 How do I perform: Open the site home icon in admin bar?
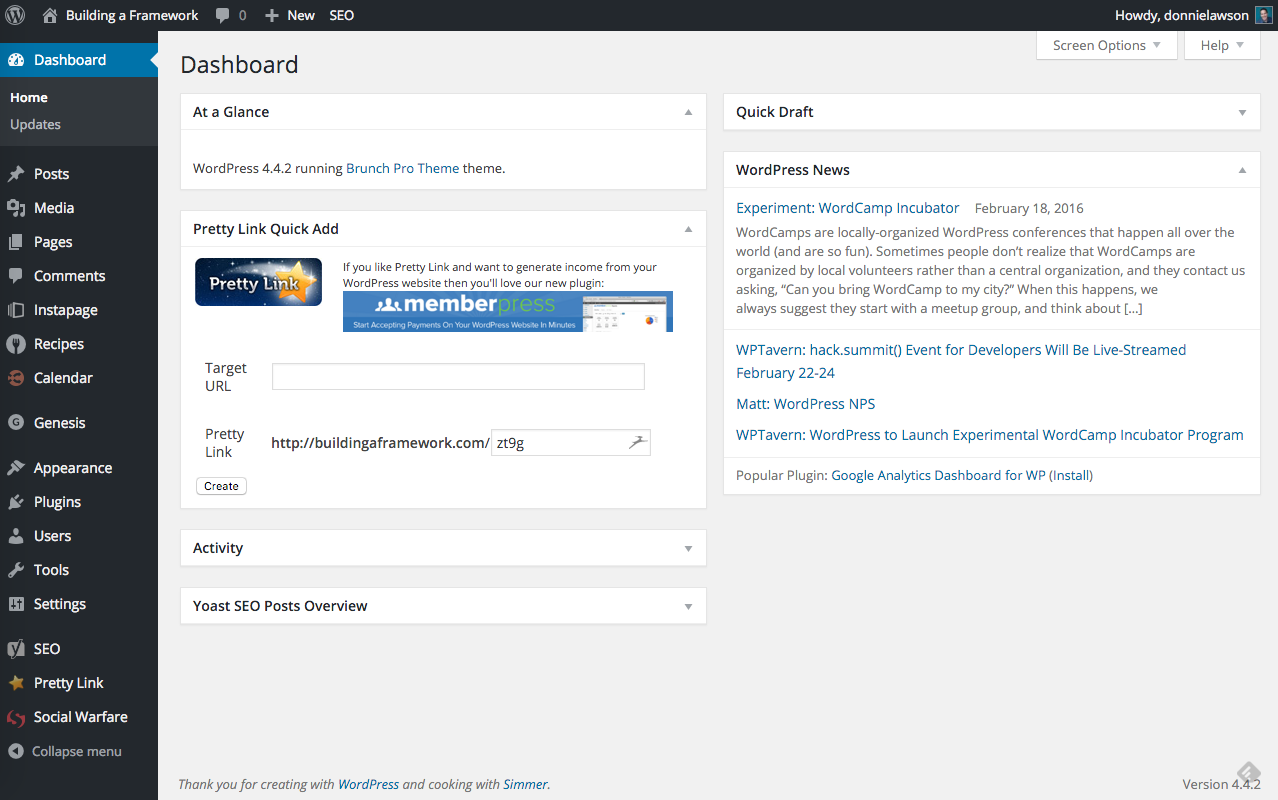[x=50, y=15]
